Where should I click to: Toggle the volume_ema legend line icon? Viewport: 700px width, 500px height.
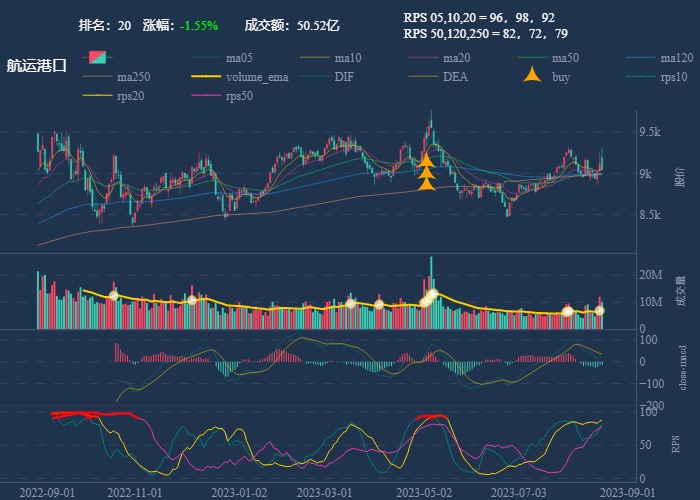(x=206, y=77)
